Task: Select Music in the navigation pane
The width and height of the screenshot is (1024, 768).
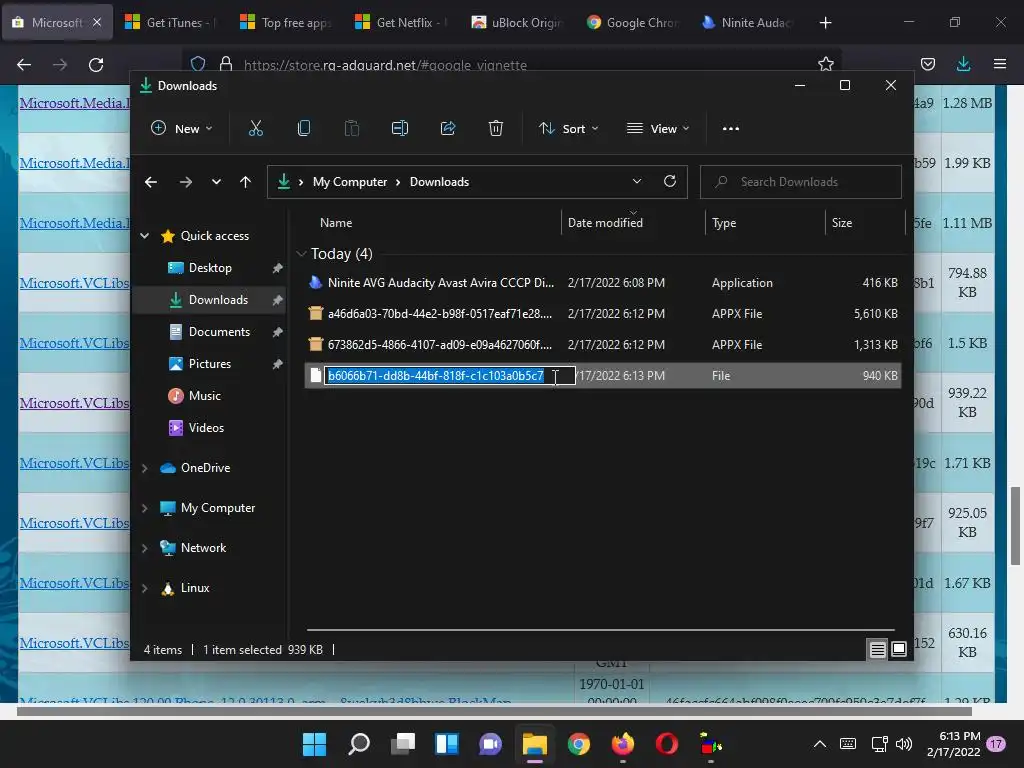Action: 204,396
